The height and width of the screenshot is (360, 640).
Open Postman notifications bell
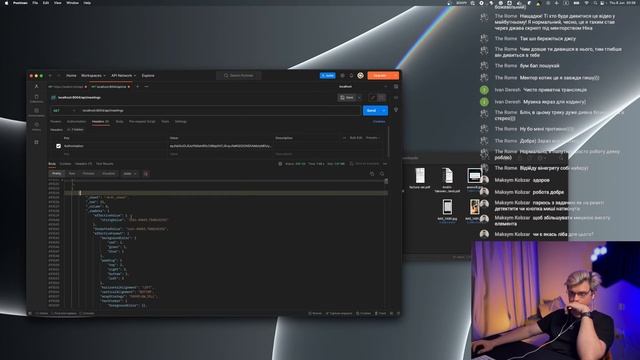pyautogui.click(x=351, y=76)
